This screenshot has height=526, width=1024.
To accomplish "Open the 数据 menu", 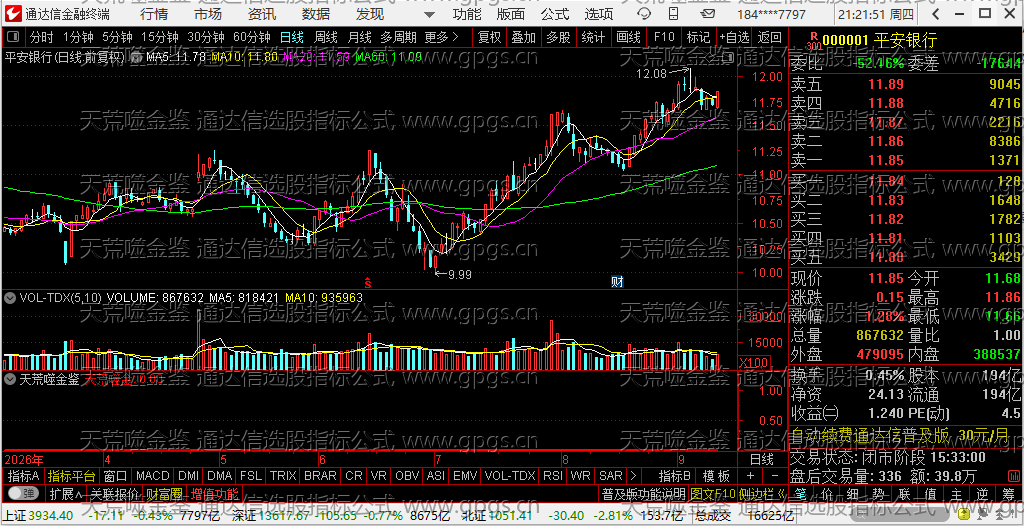I will tap(316, 14).
